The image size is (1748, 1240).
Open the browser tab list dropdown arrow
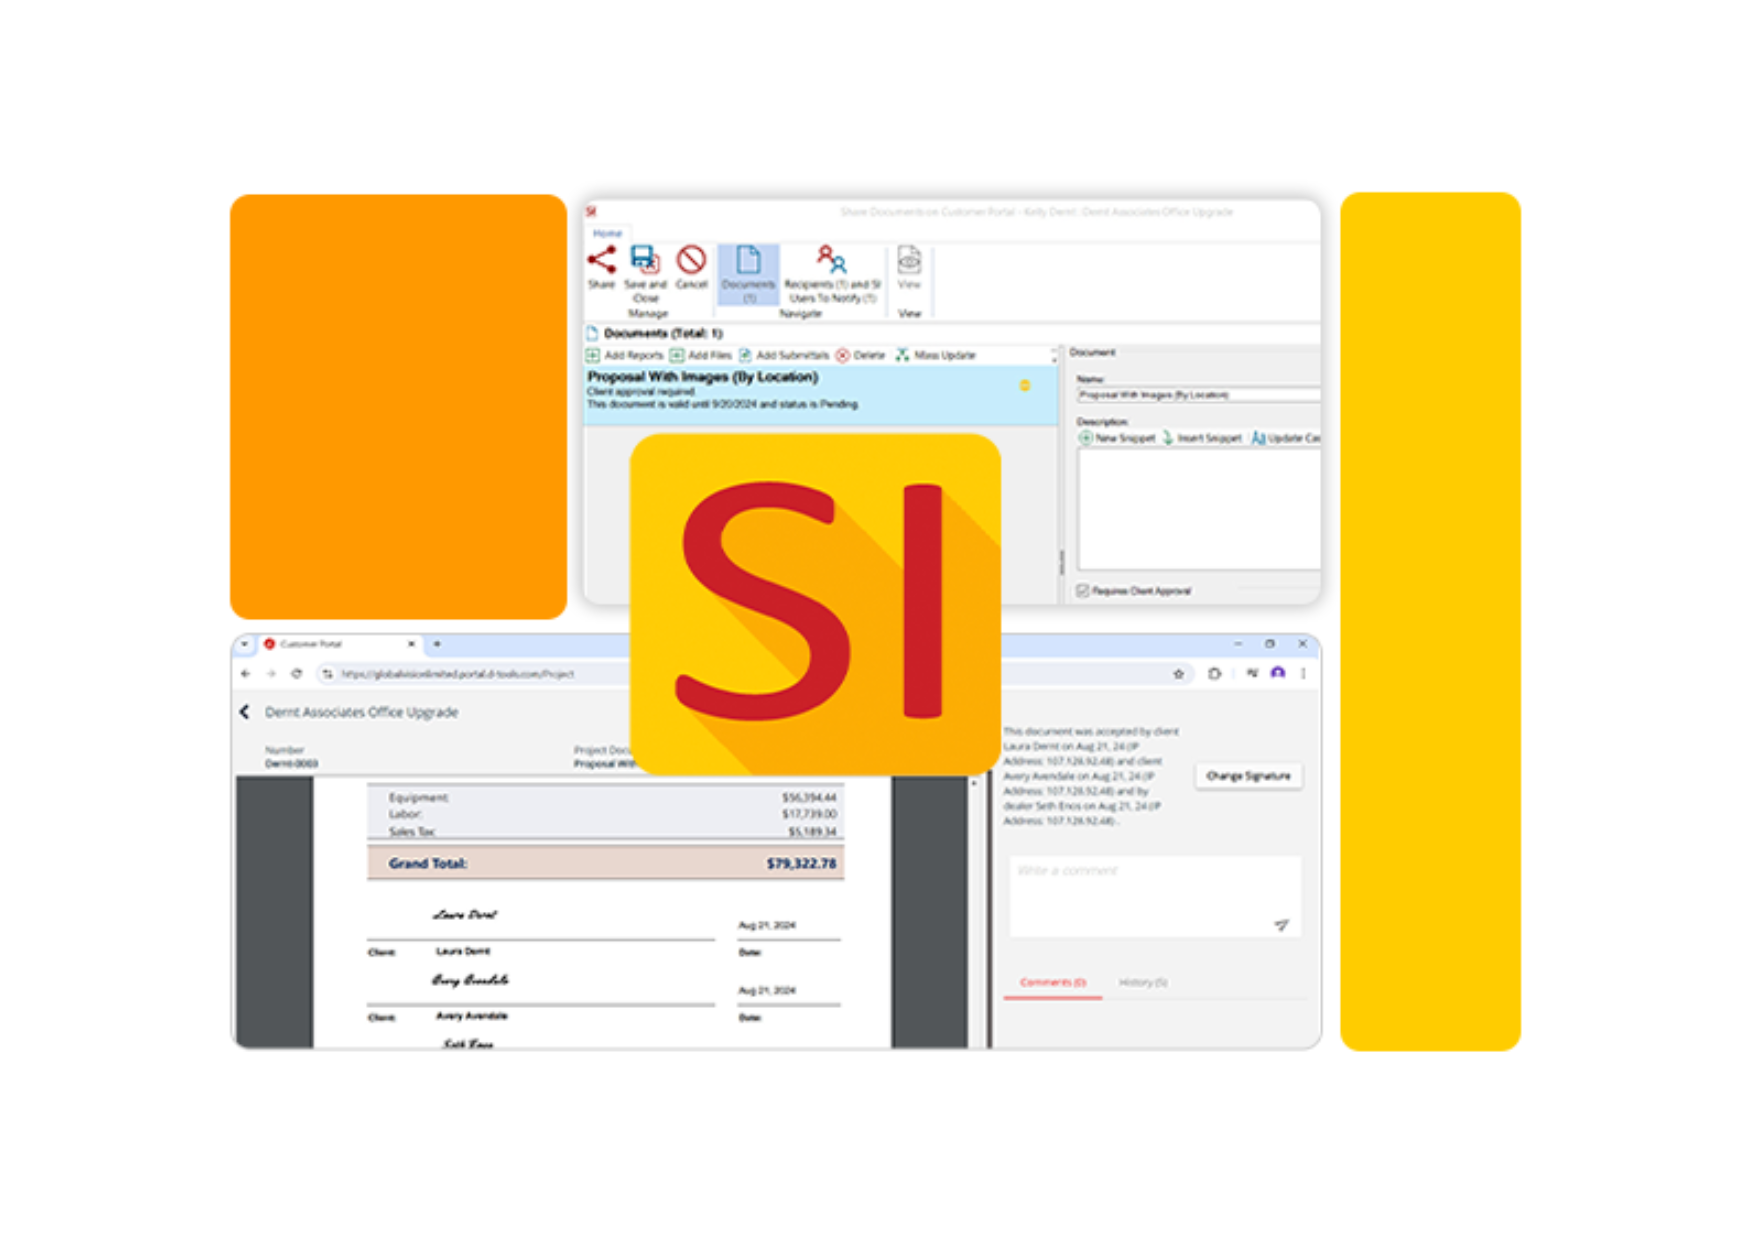pos(245,644)
